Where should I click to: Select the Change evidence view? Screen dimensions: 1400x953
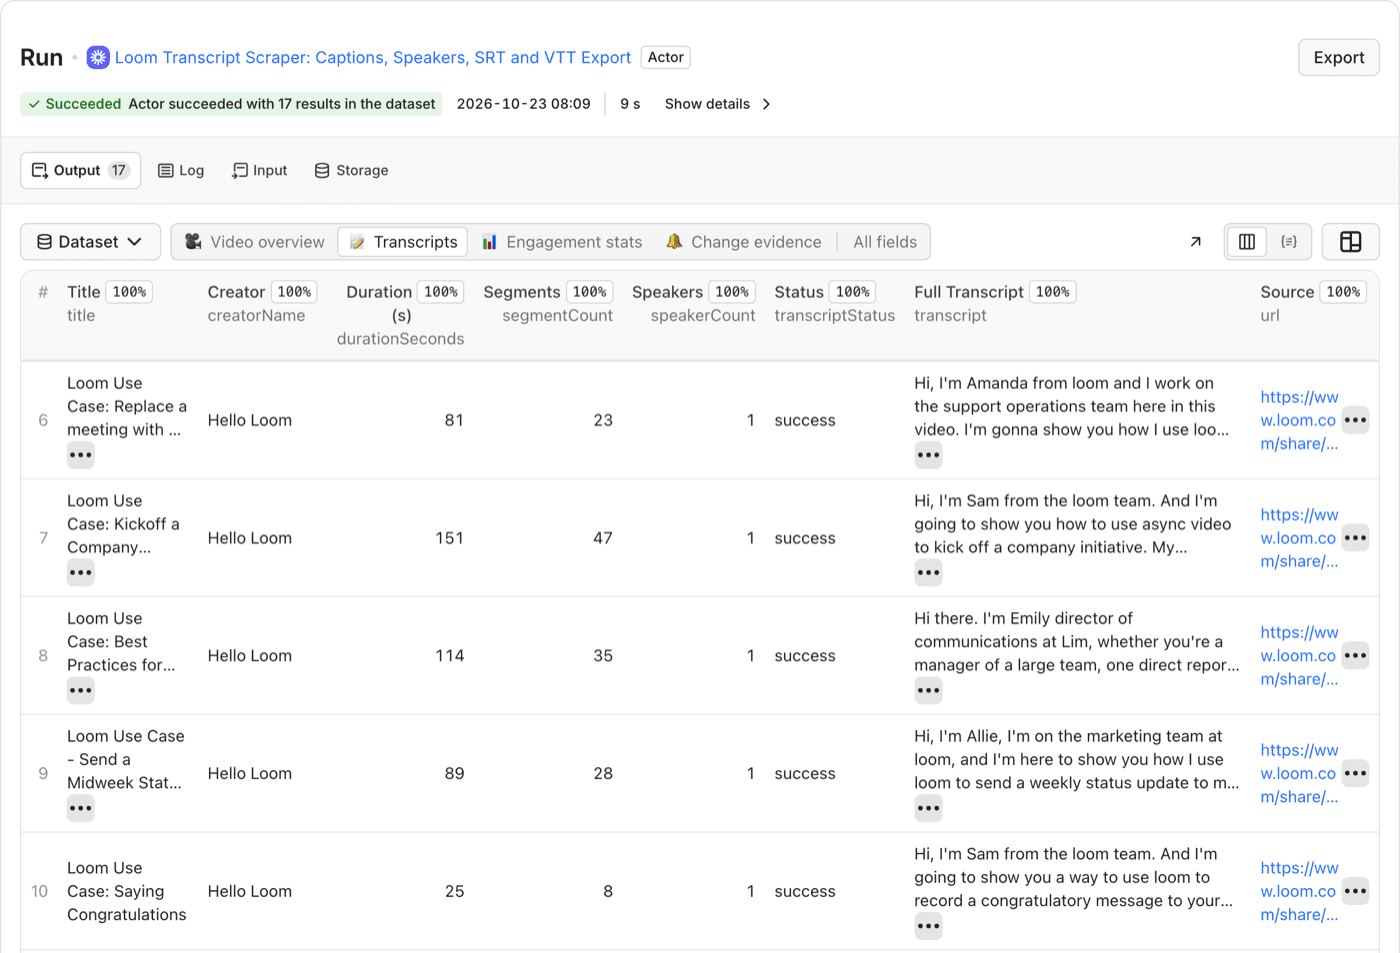[744, 242]
